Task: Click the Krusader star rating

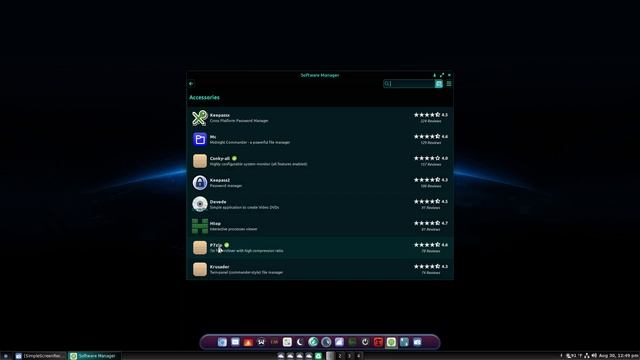Action: (427, 266)
